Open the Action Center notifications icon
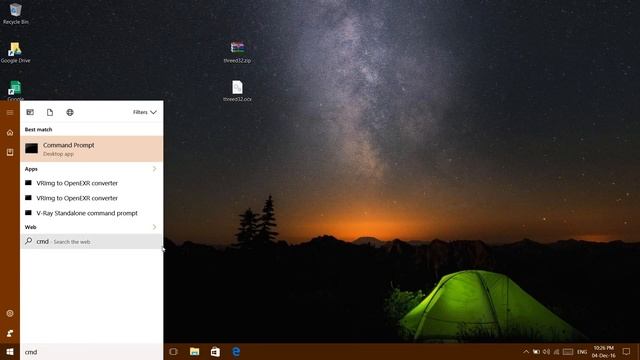 [627, 352]
